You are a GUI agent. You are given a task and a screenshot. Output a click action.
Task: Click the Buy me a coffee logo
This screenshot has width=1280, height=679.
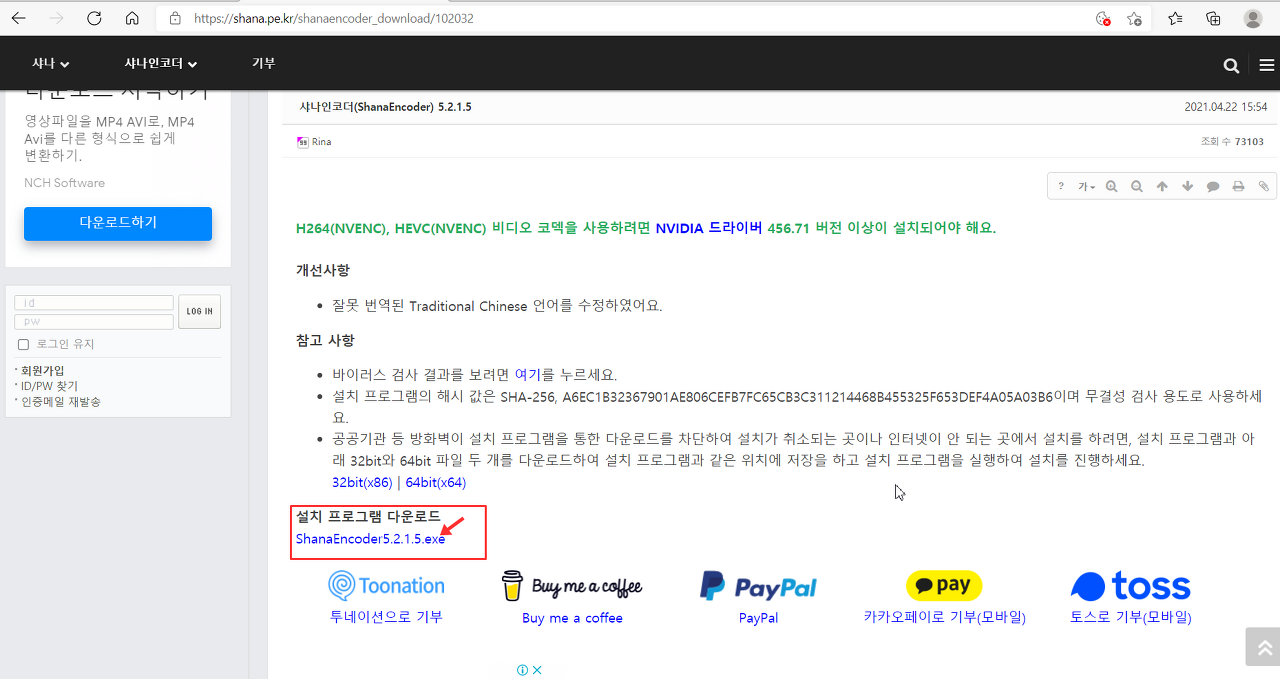(572, 586)
